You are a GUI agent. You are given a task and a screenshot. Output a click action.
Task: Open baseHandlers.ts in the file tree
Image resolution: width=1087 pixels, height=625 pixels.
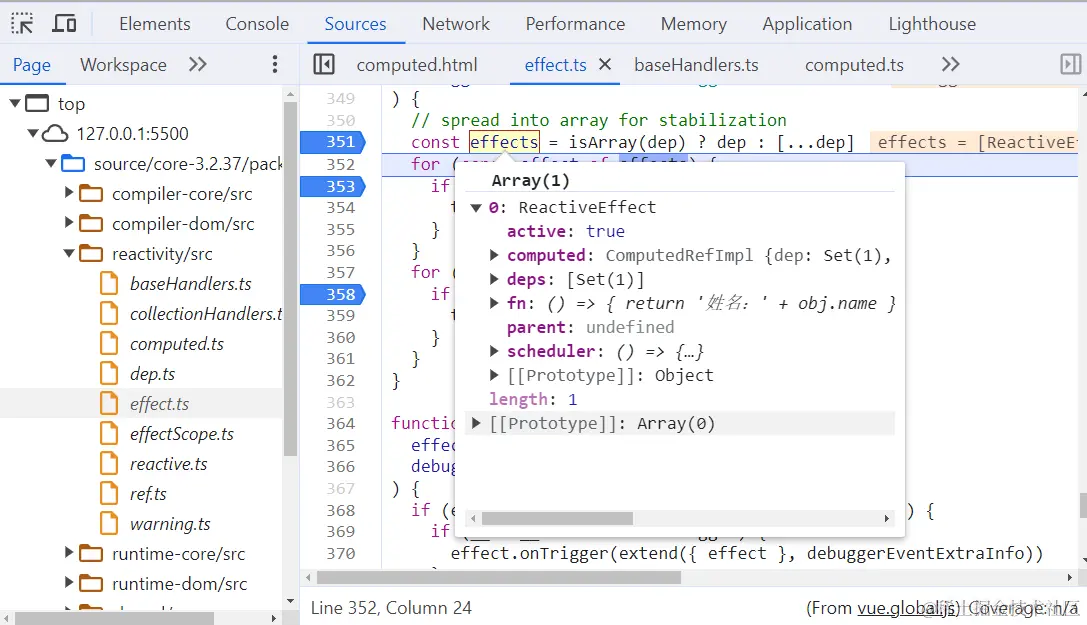190,283
